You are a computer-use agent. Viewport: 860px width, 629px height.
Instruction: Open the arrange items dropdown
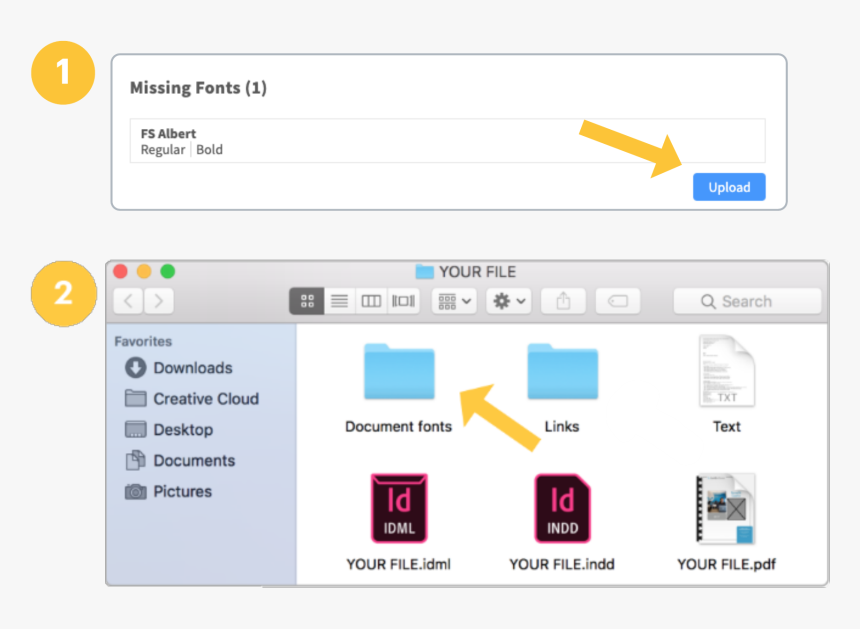454,301
